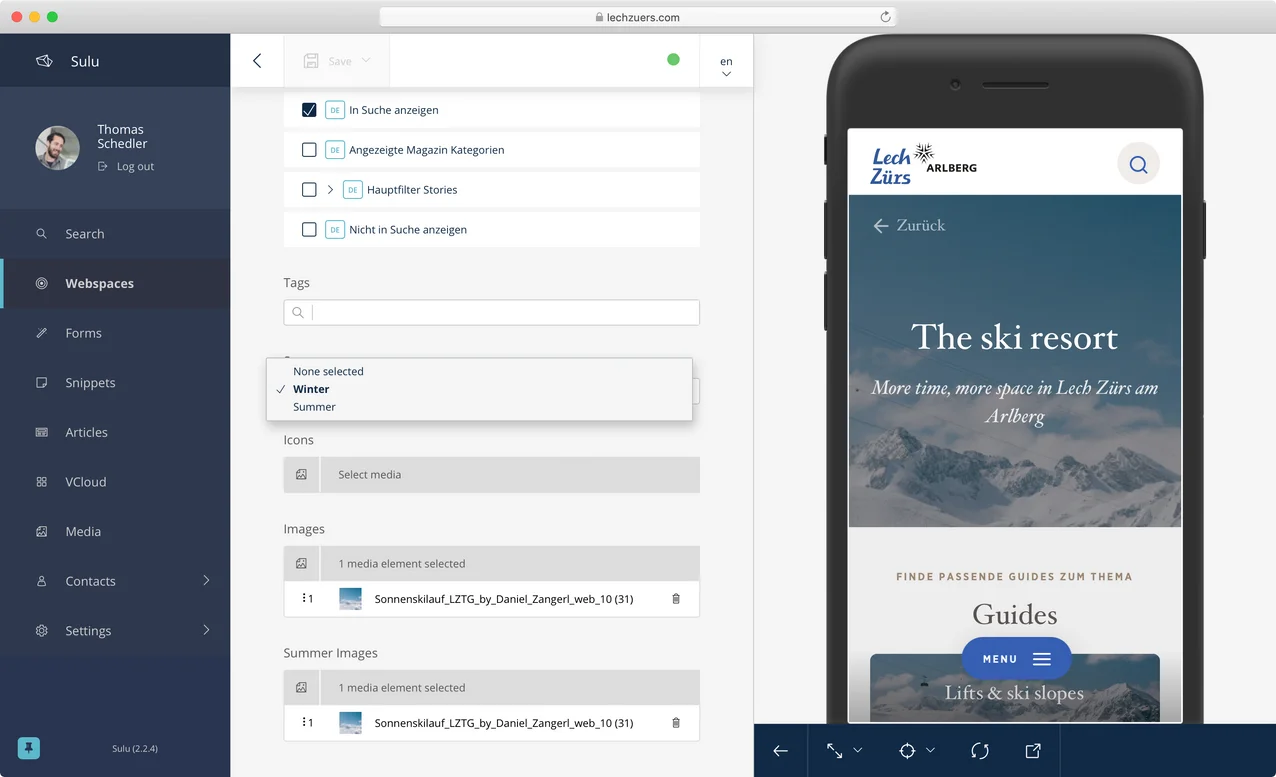Click the back arrow in the editor toolbar

tap(257, 61)
